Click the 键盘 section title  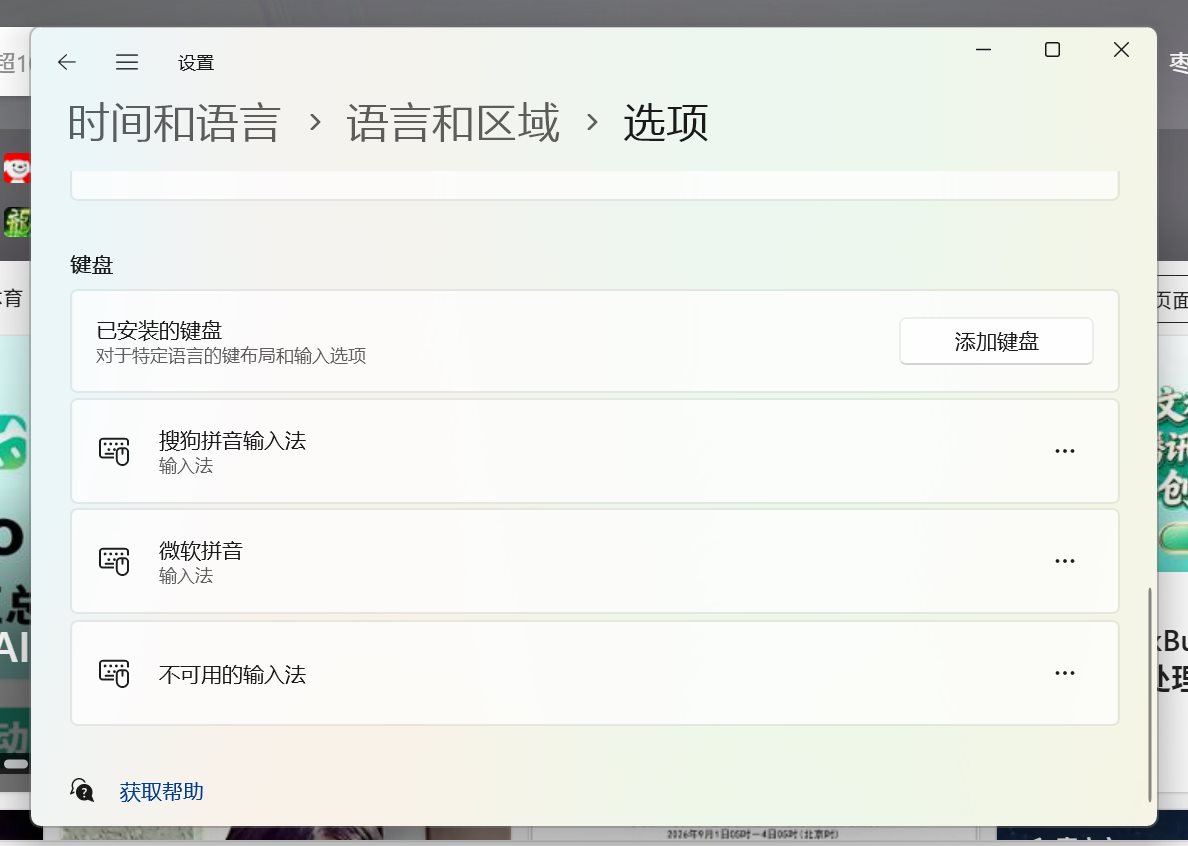coord(92,265)
